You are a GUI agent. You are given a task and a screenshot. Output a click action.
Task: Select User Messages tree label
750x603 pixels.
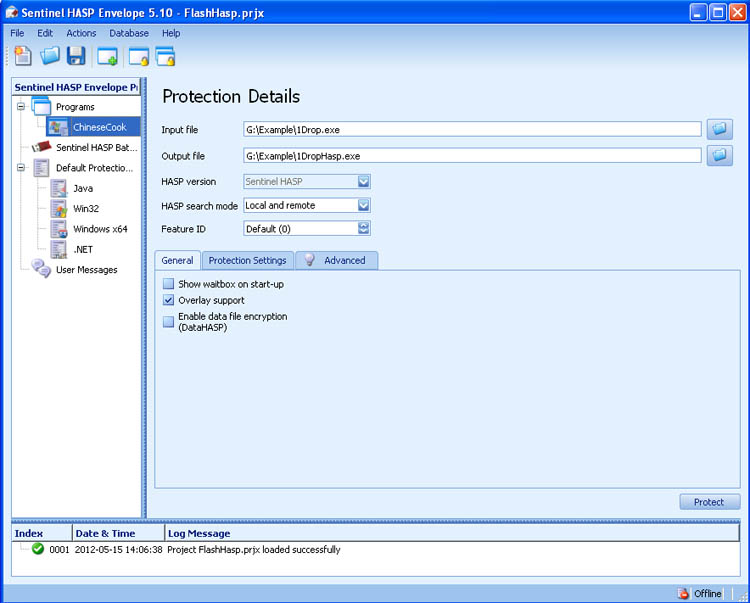(87, 270)
